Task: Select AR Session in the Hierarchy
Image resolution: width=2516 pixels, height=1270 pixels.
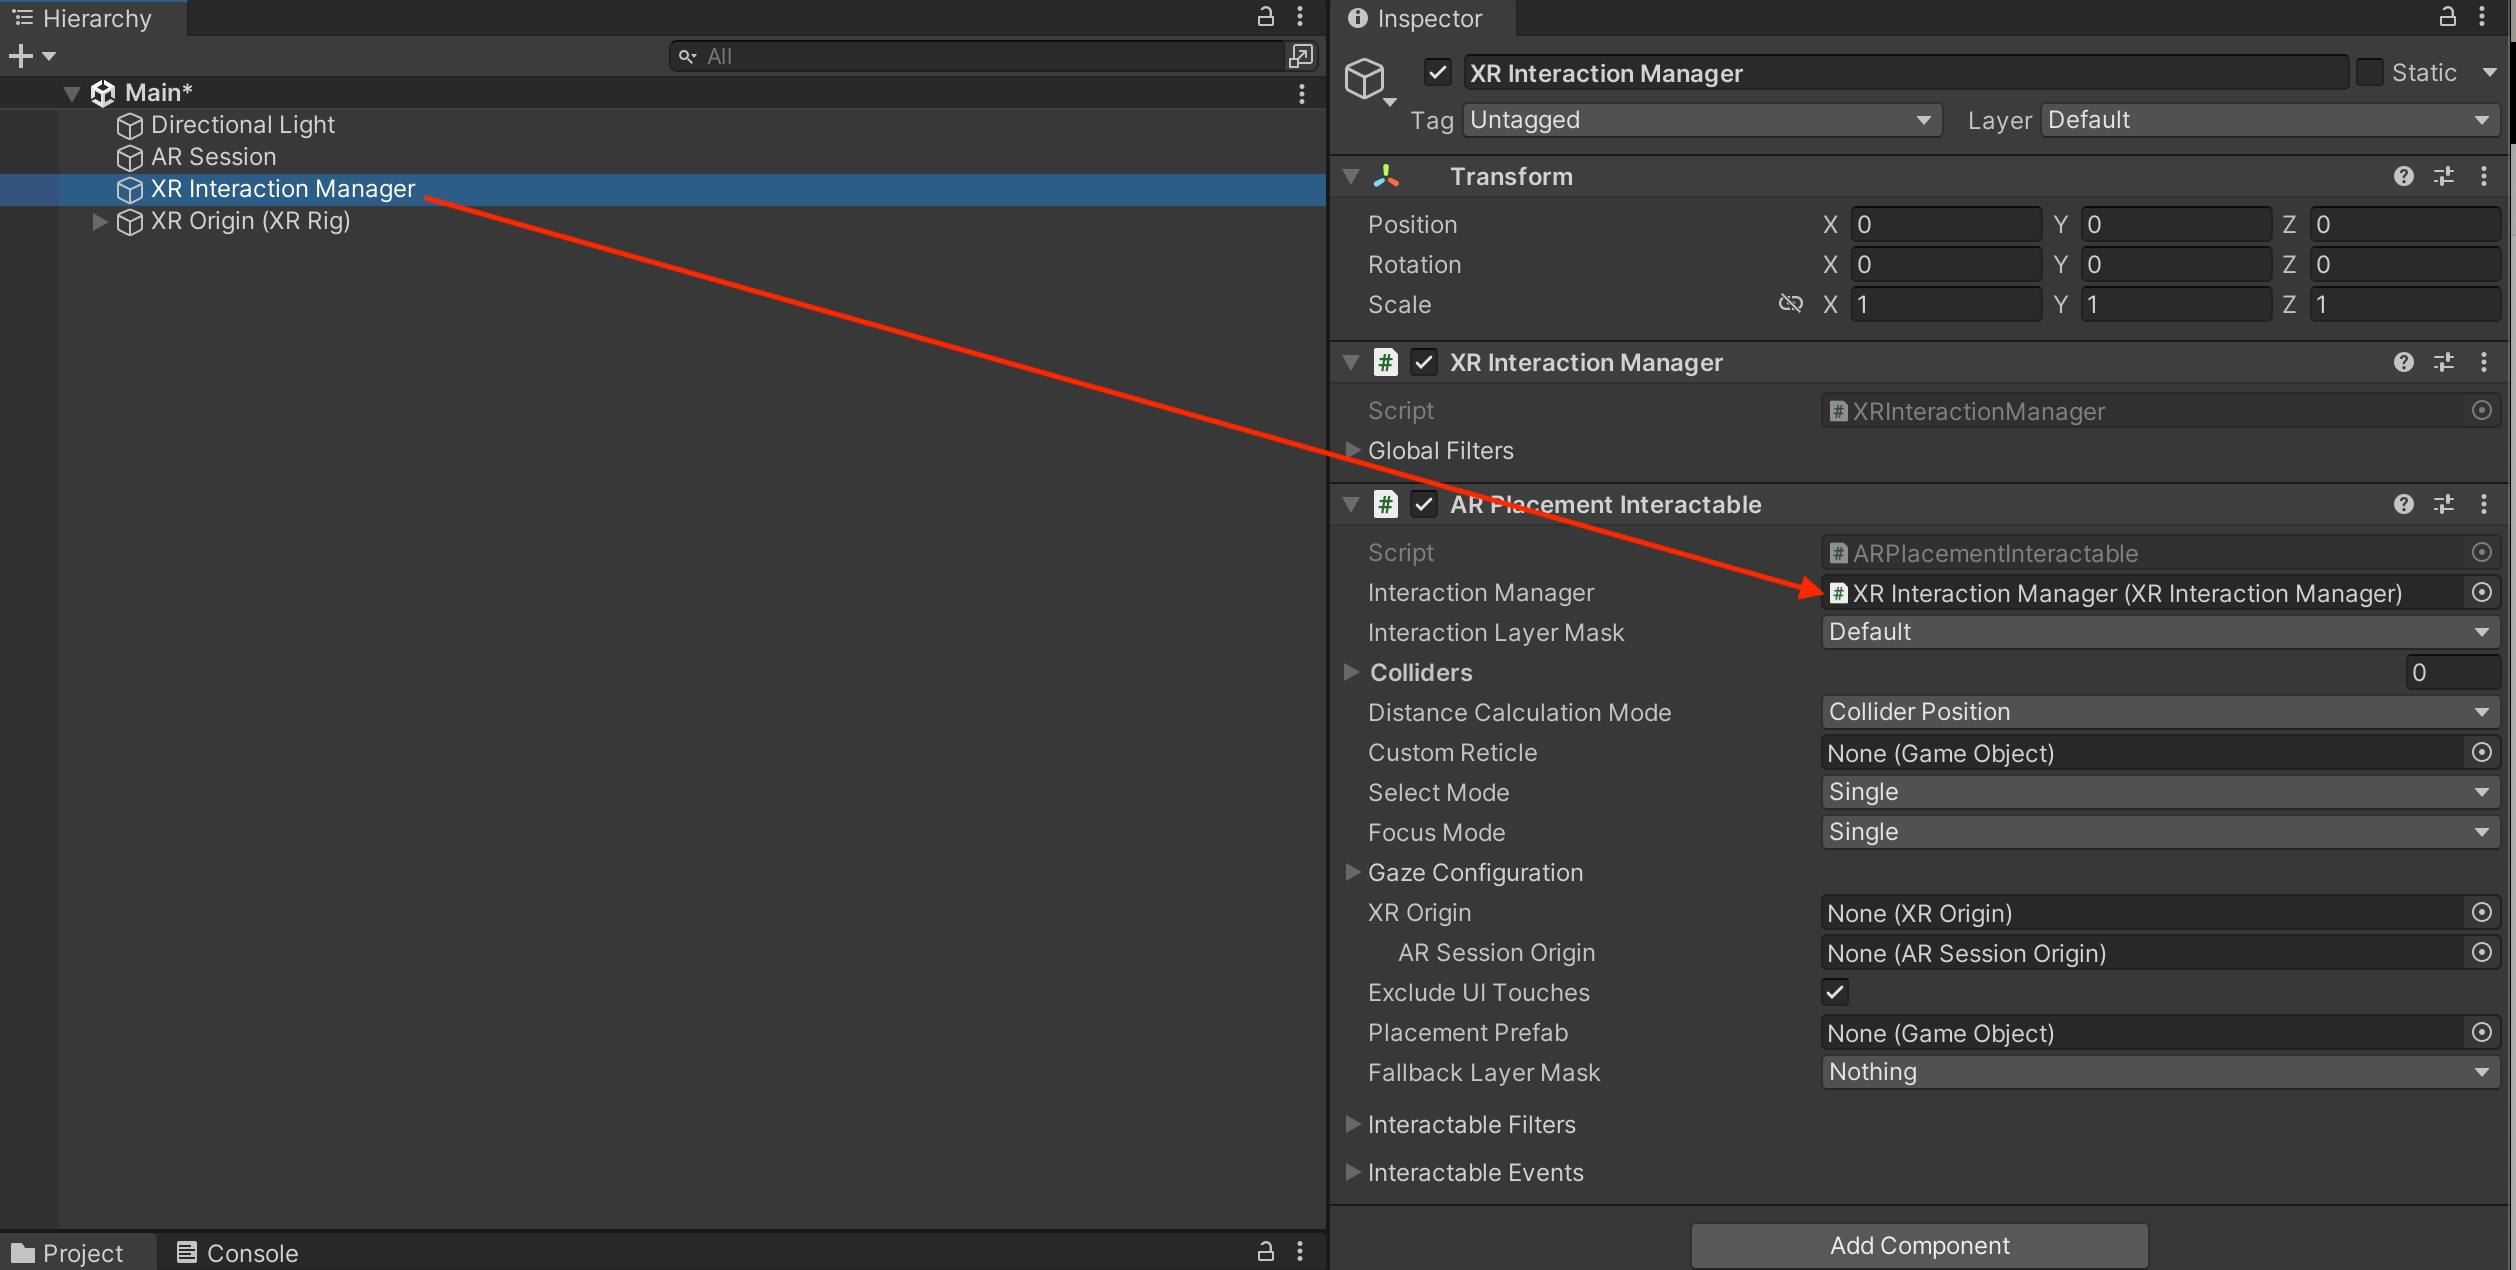Action: [213, 157]
